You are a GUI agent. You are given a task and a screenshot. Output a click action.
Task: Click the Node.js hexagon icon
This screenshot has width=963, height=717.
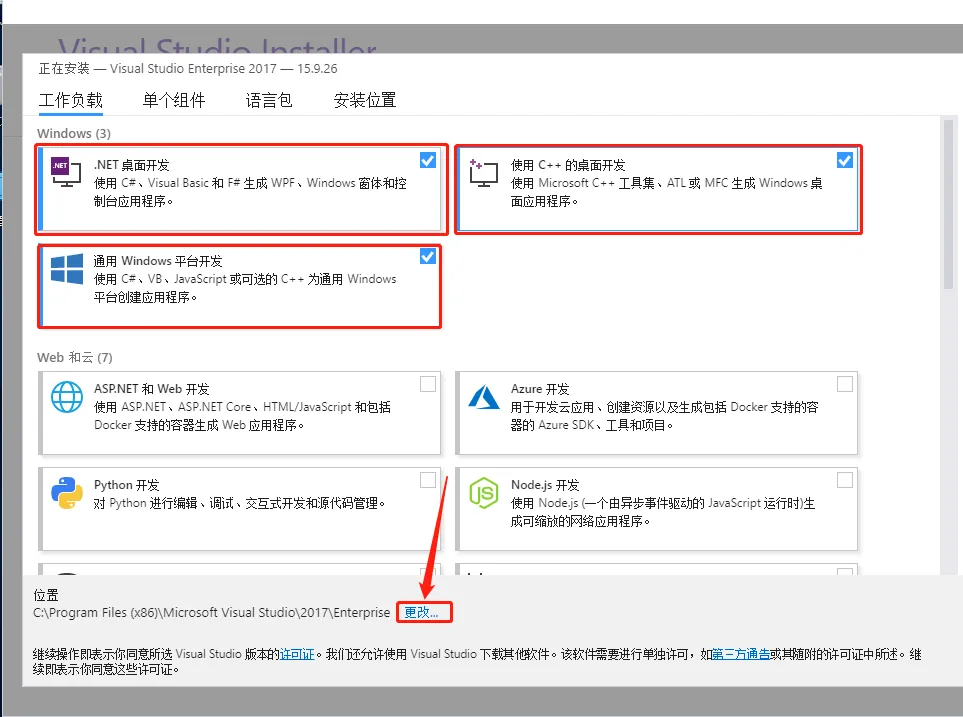tap(484, 493)
